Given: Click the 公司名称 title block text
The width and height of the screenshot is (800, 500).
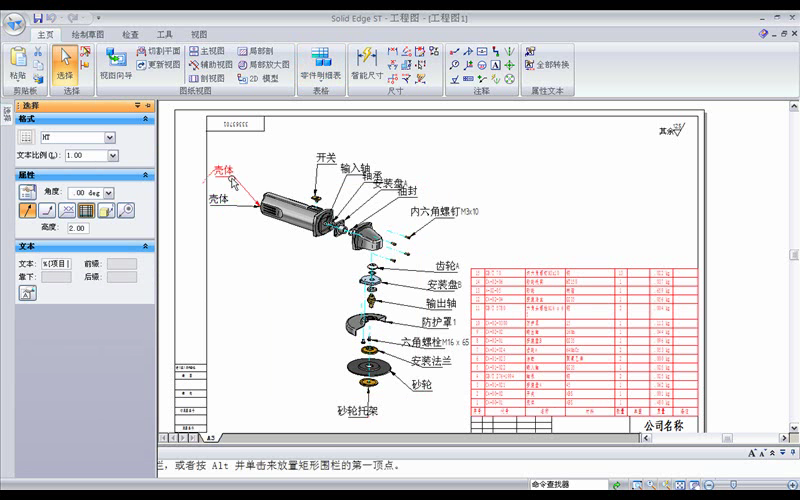Looking at the screenshot, I should click(663, 426).
